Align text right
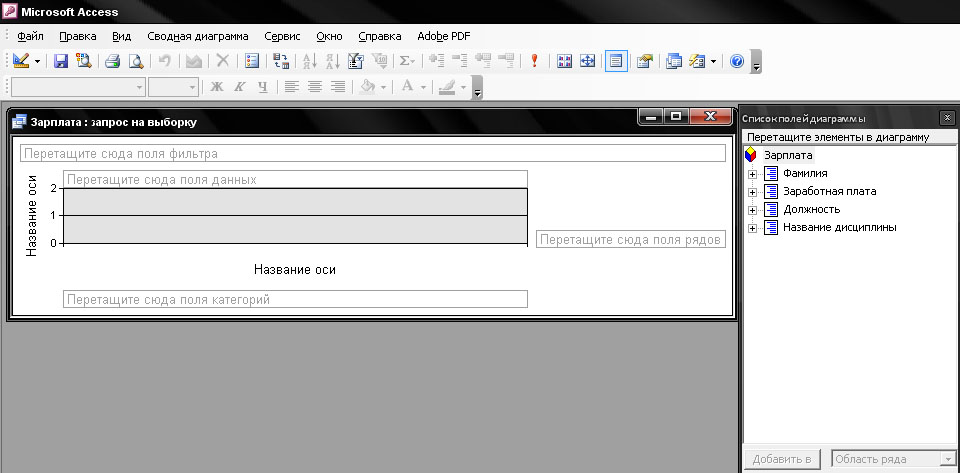The width and height of the screenshot is (960, 473). point(338,87)
